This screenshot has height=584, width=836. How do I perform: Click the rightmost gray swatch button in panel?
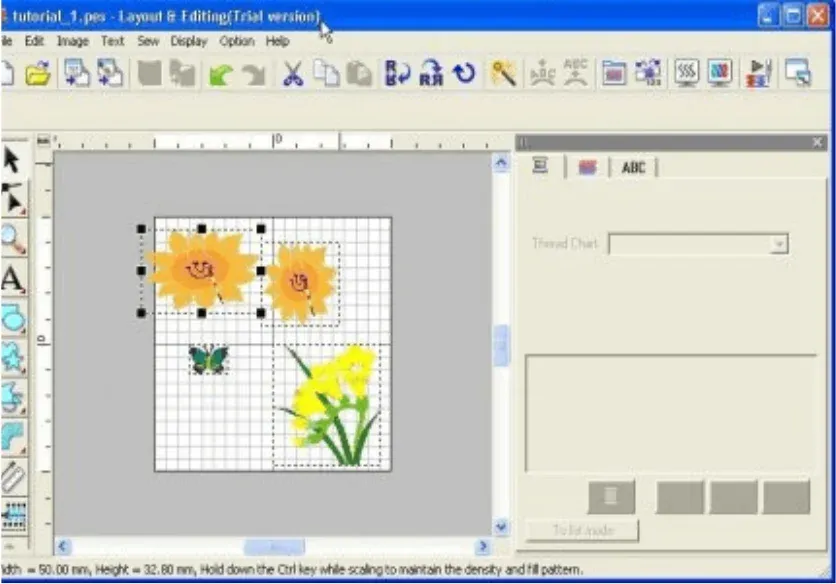point(786,497)
